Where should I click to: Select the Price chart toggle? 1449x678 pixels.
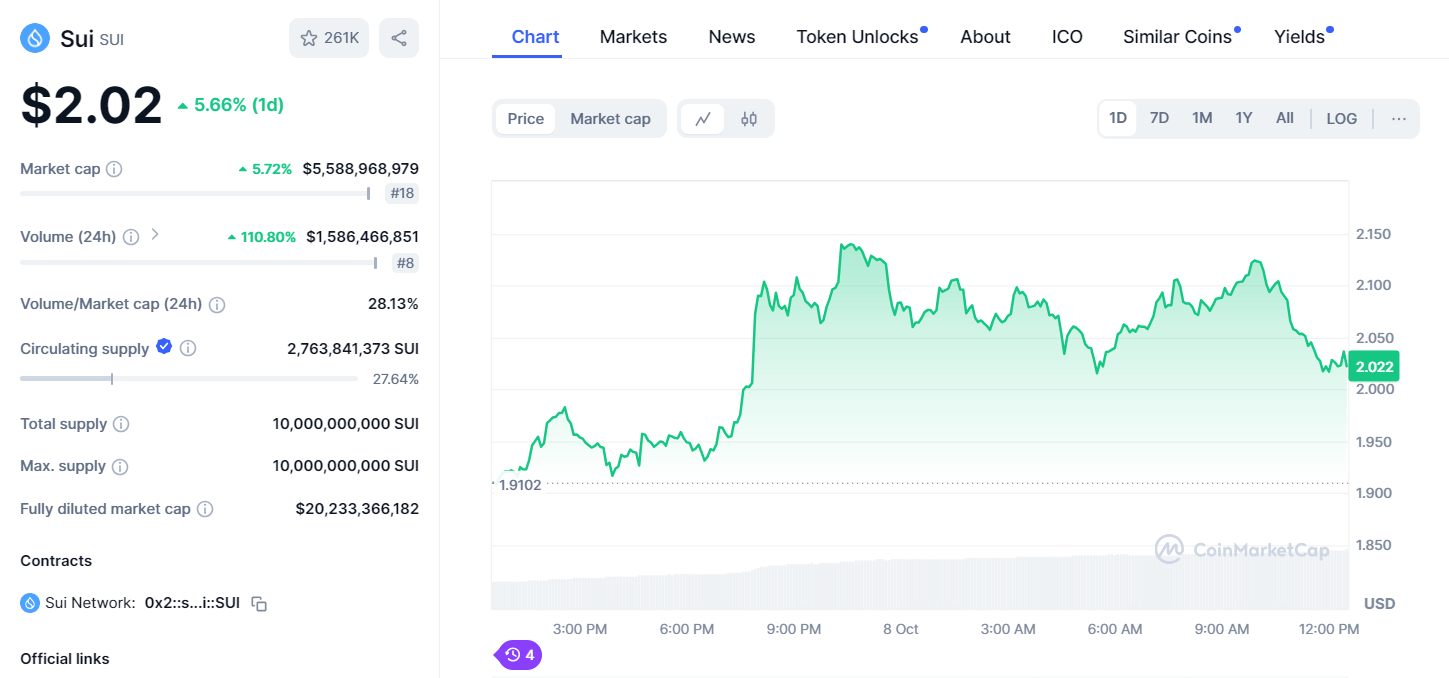click(x=525, y=119)
